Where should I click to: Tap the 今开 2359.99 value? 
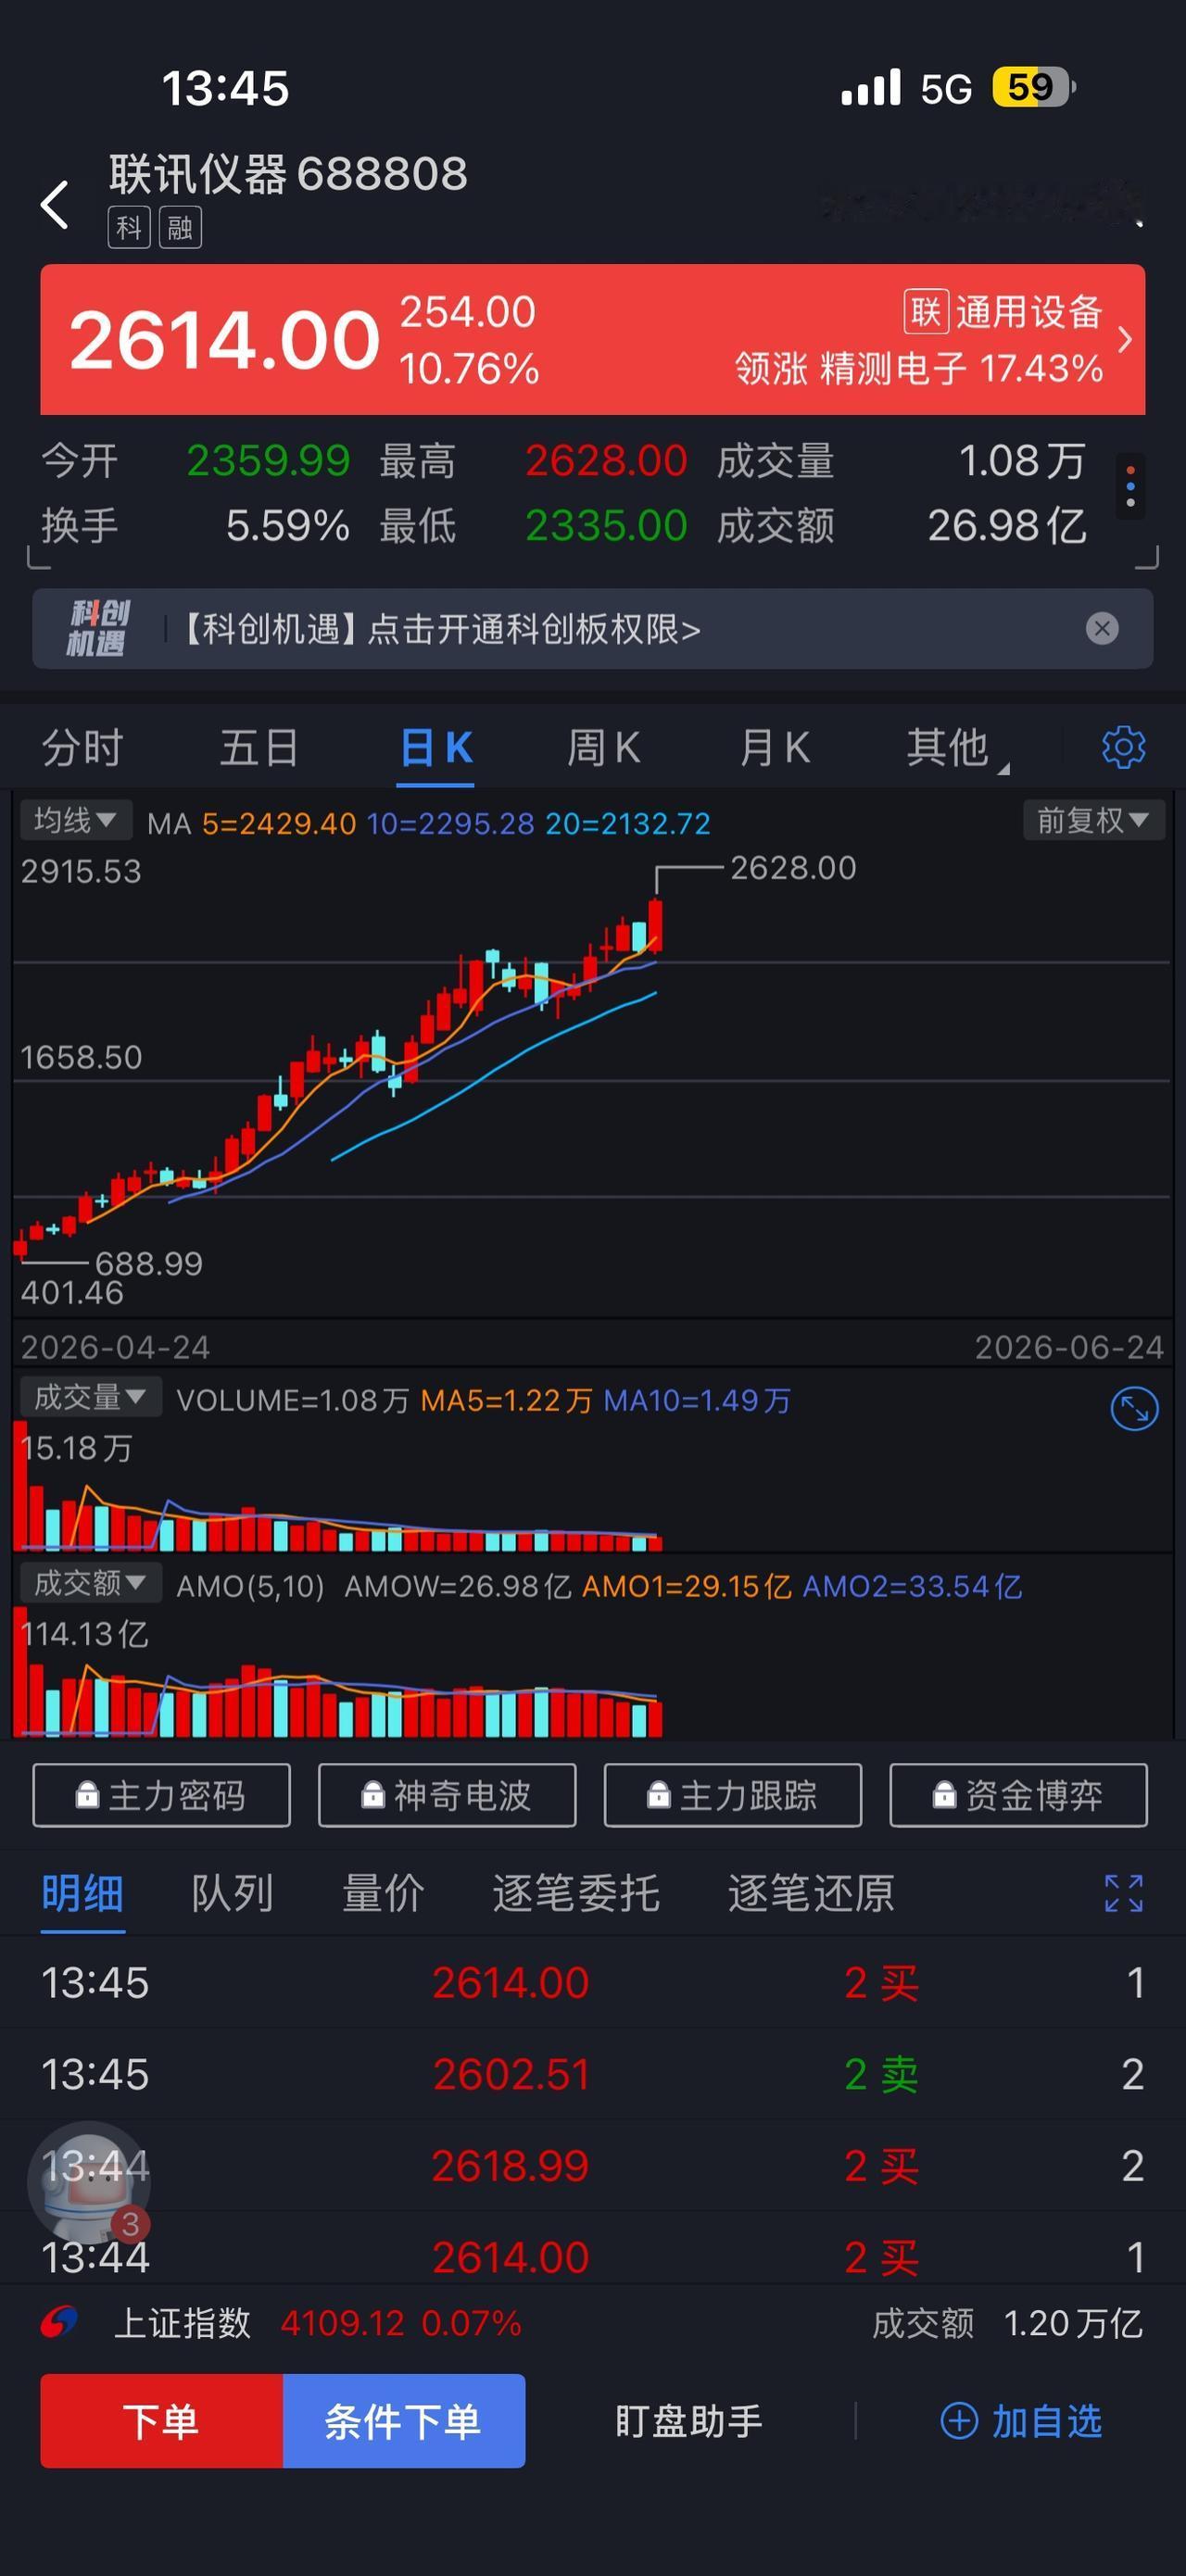pos(268,461)
